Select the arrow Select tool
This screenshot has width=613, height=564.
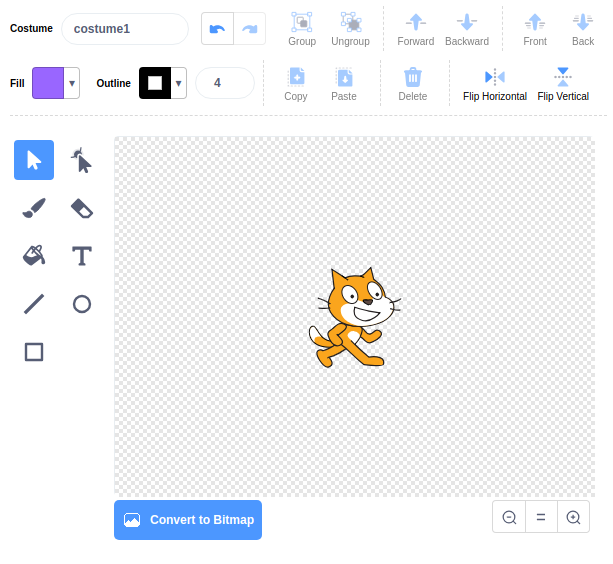click(34, 160)
